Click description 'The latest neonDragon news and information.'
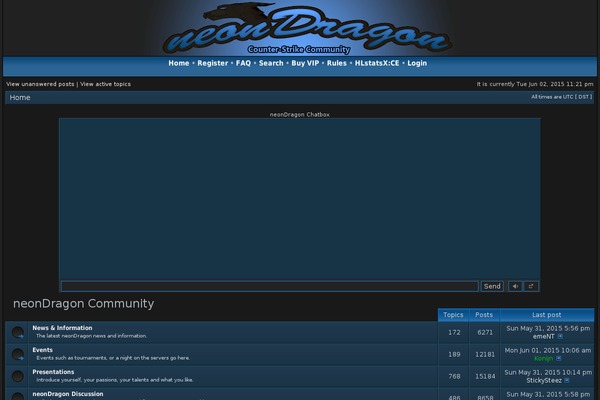 point(91,336)
